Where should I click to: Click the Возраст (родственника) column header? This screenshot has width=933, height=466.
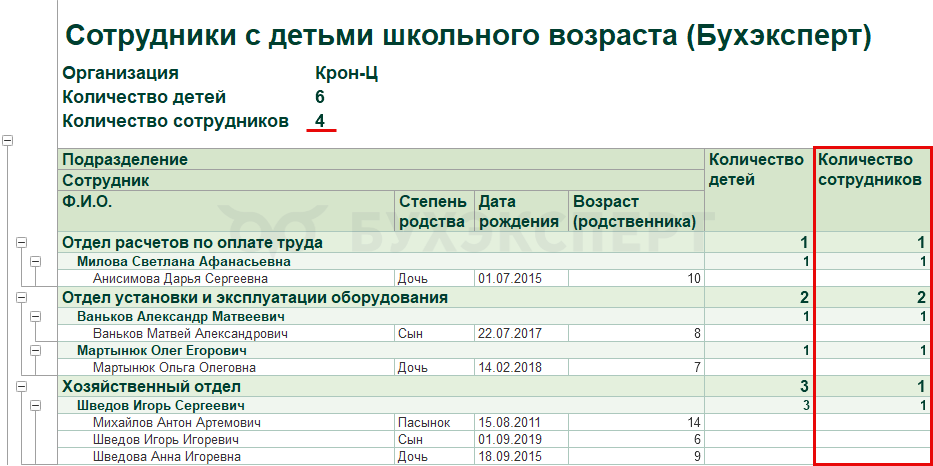click(636, 211)
